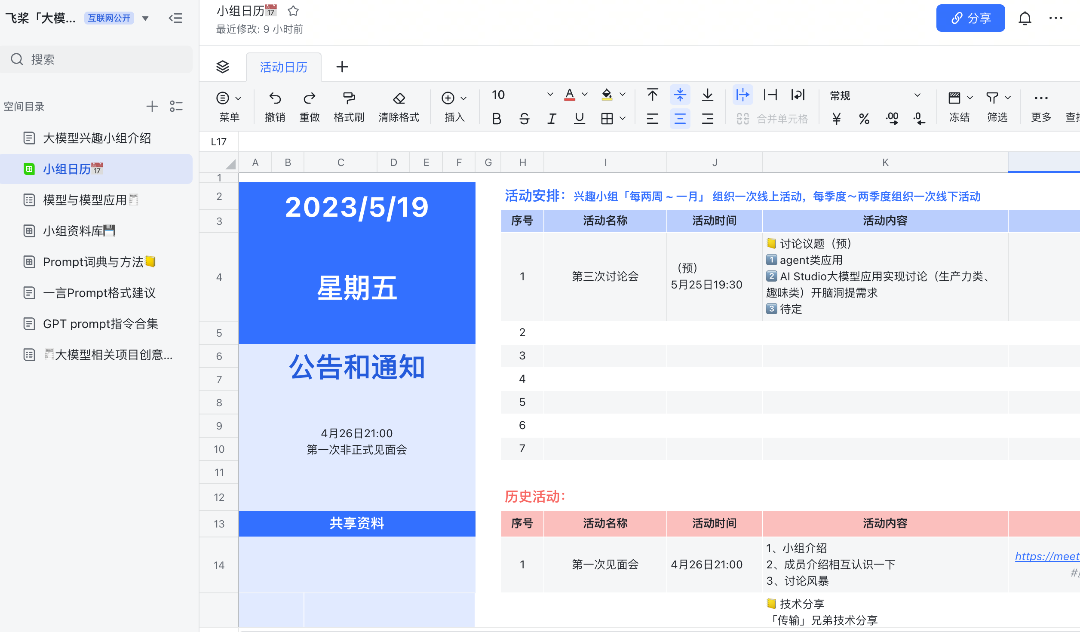Click 更多 more toolbar options

click(1041, 106)
